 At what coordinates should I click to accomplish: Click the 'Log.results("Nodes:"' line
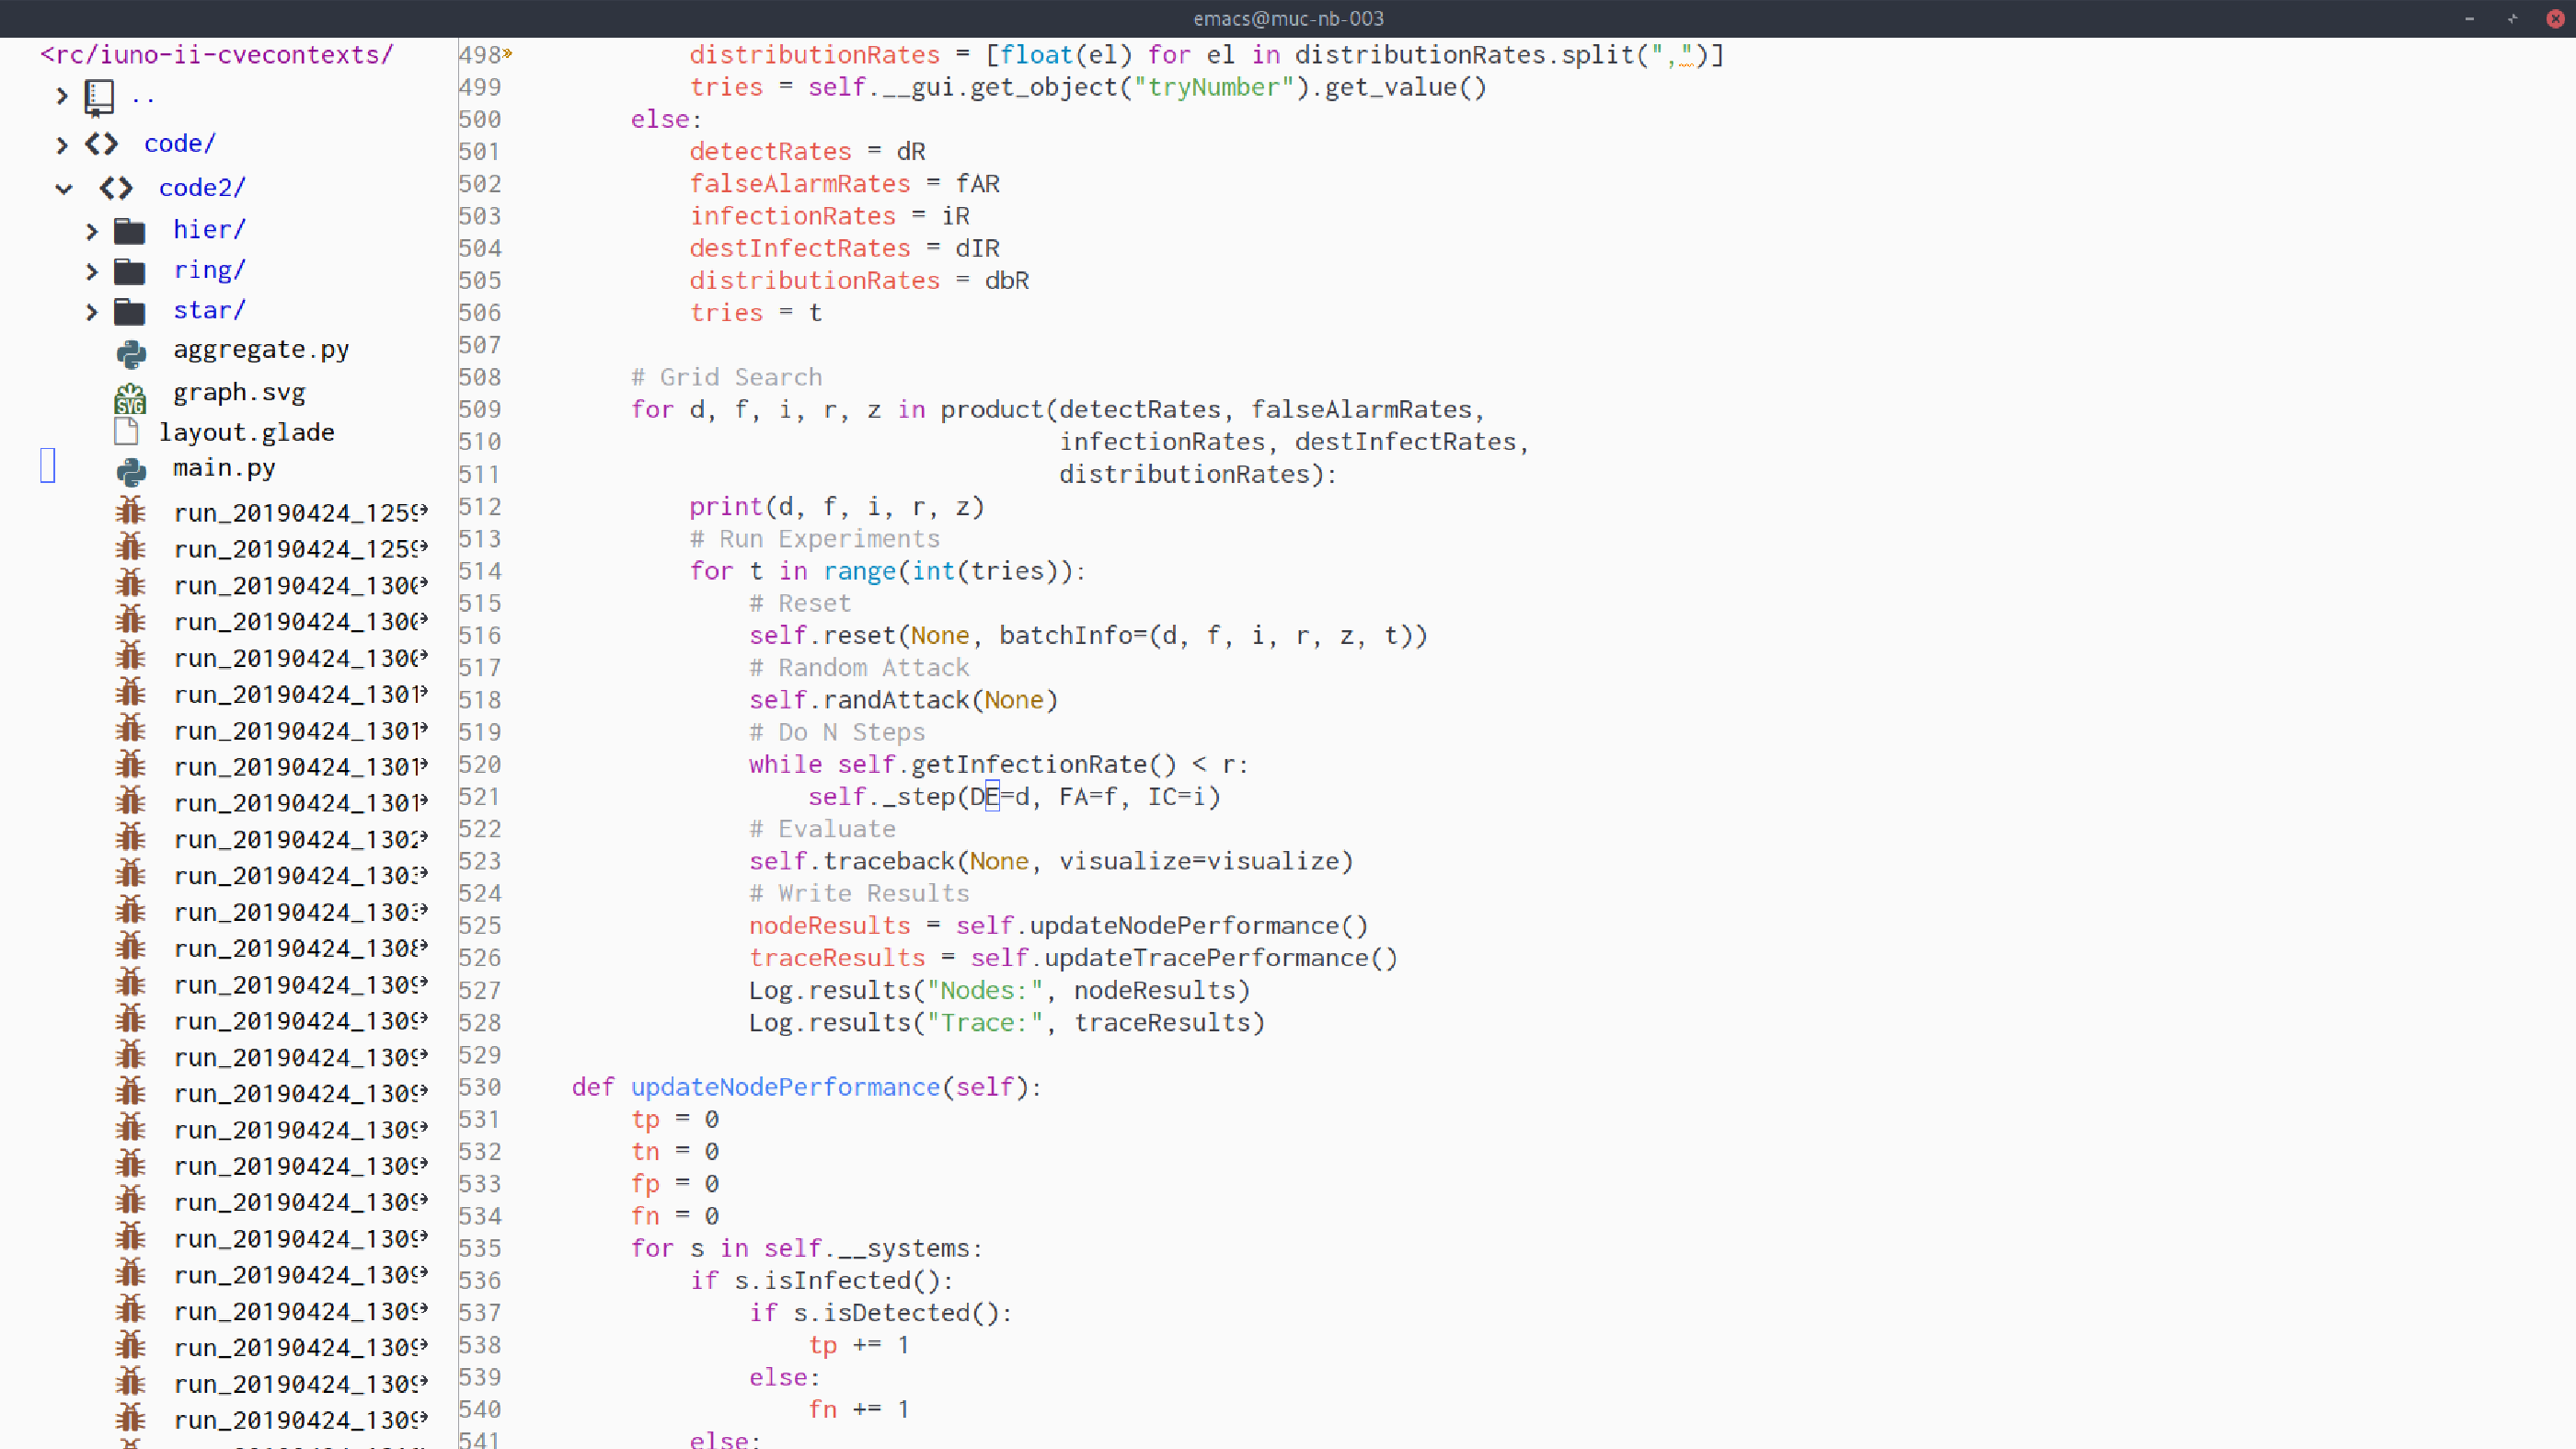pyautogui.click(x=999, y=991)
